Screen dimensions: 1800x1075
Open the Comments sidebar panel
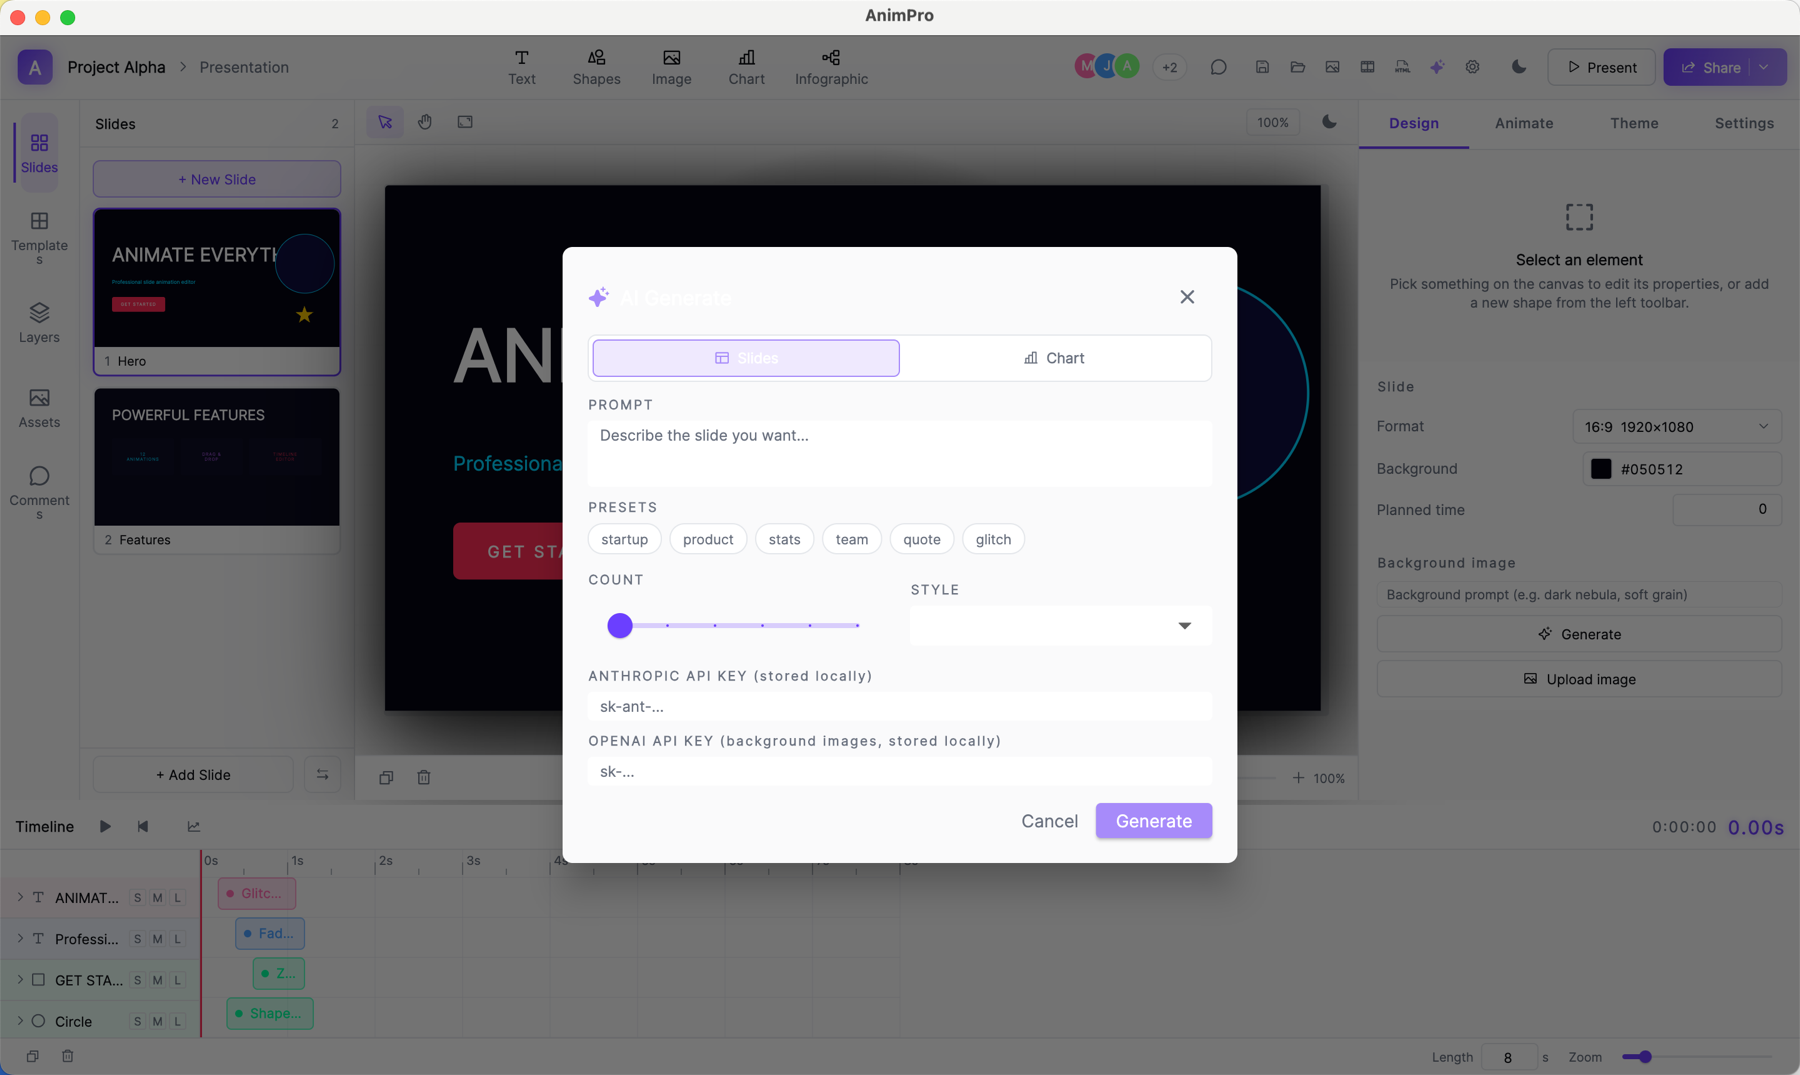tap(39, 492)
